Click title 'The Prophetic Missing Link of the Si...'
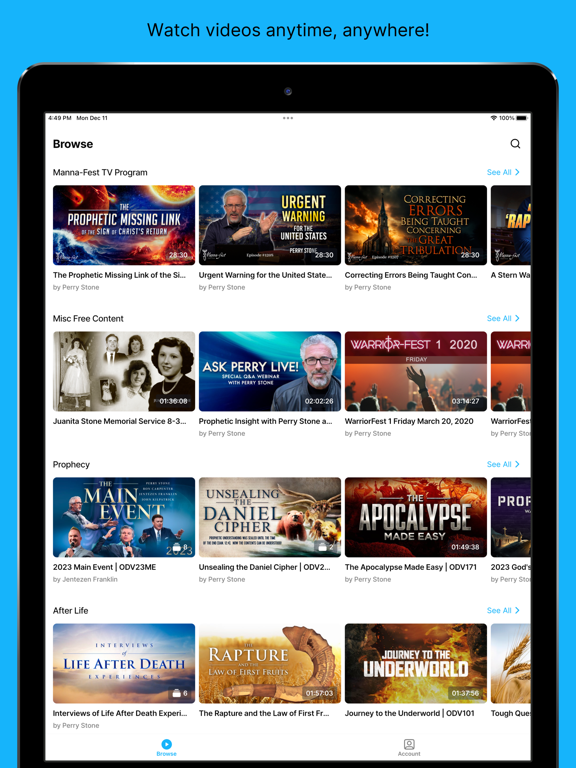 (x=120, y=275)
